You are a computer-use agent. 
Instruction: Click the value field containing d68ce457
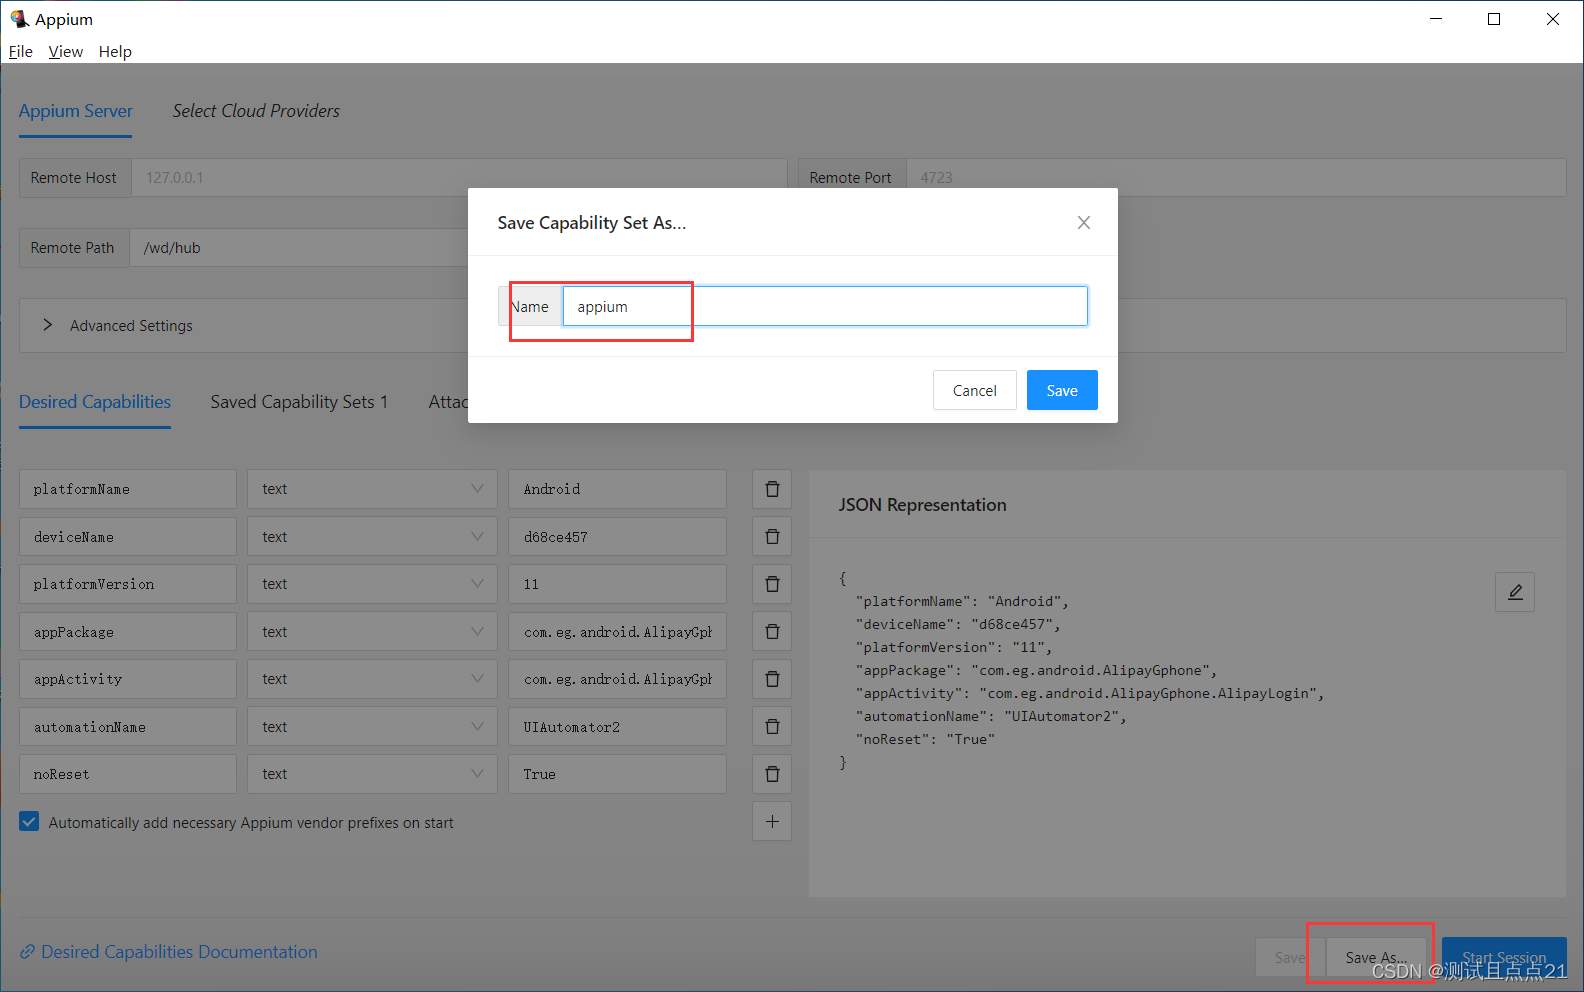pyautogui.click(x=617, y=537)
